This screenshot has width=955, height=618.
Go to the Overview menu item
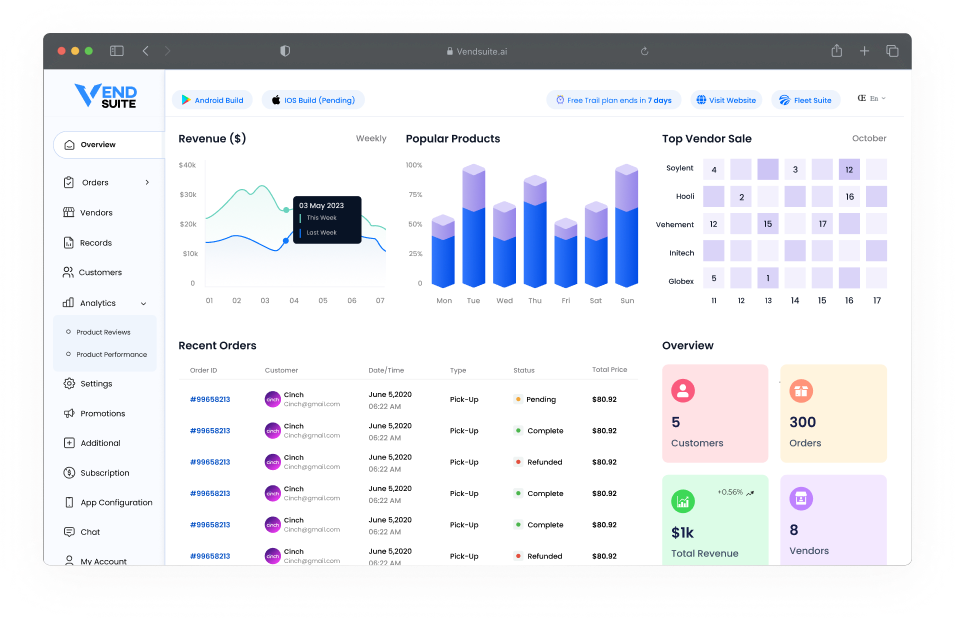[98, 145]
